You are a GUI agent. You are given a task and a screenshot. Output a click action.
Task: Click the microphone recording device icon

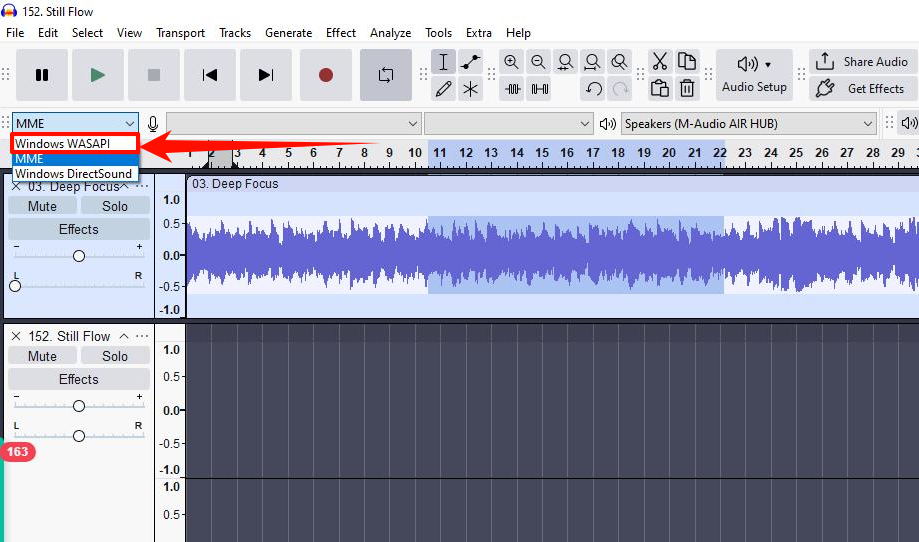pos(153,124)
